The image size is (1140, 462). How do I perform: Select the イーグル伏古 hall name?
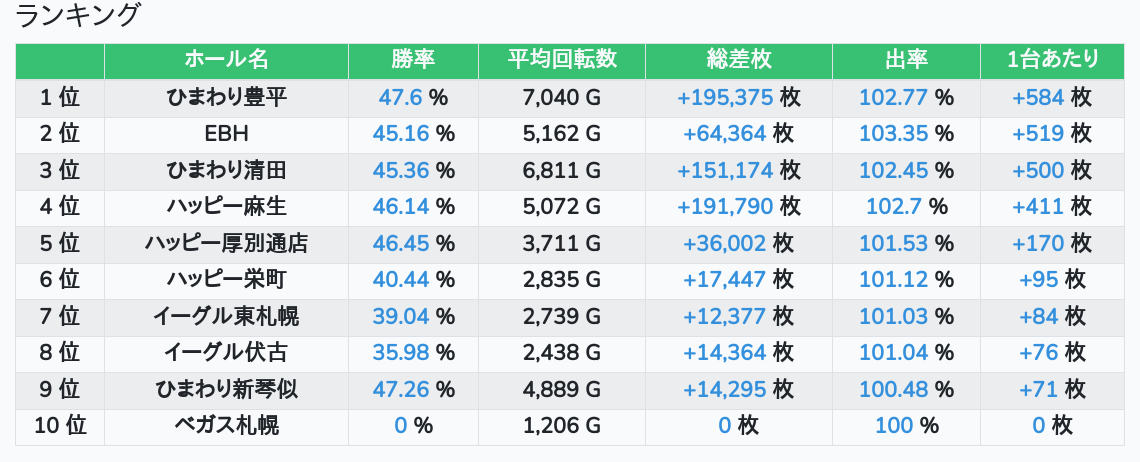point(226,353)
